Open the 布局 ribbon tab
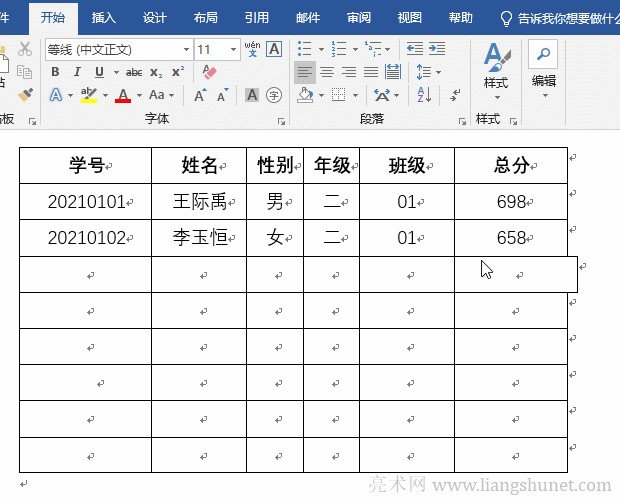 coord(205,17)
